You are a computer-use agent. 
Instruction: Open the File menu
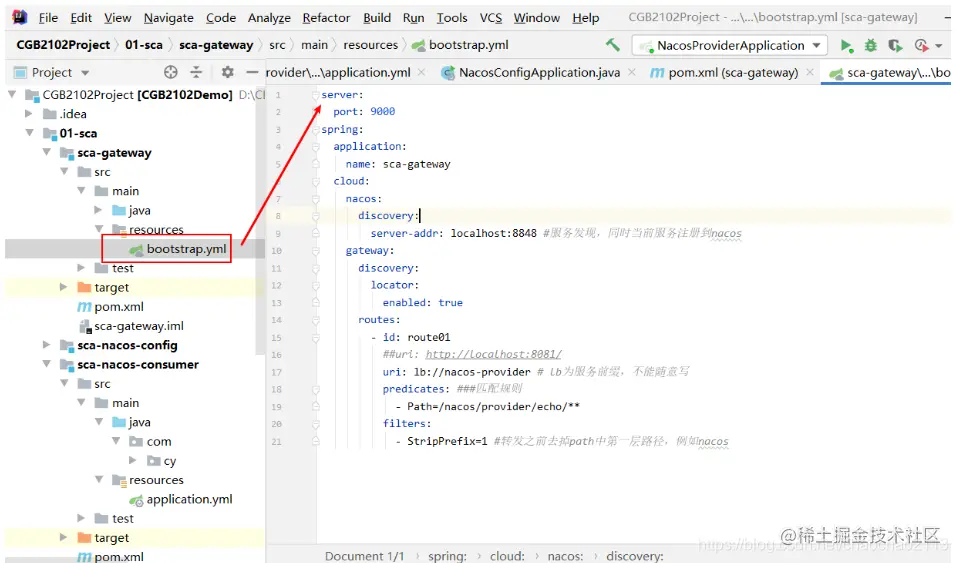48,18
